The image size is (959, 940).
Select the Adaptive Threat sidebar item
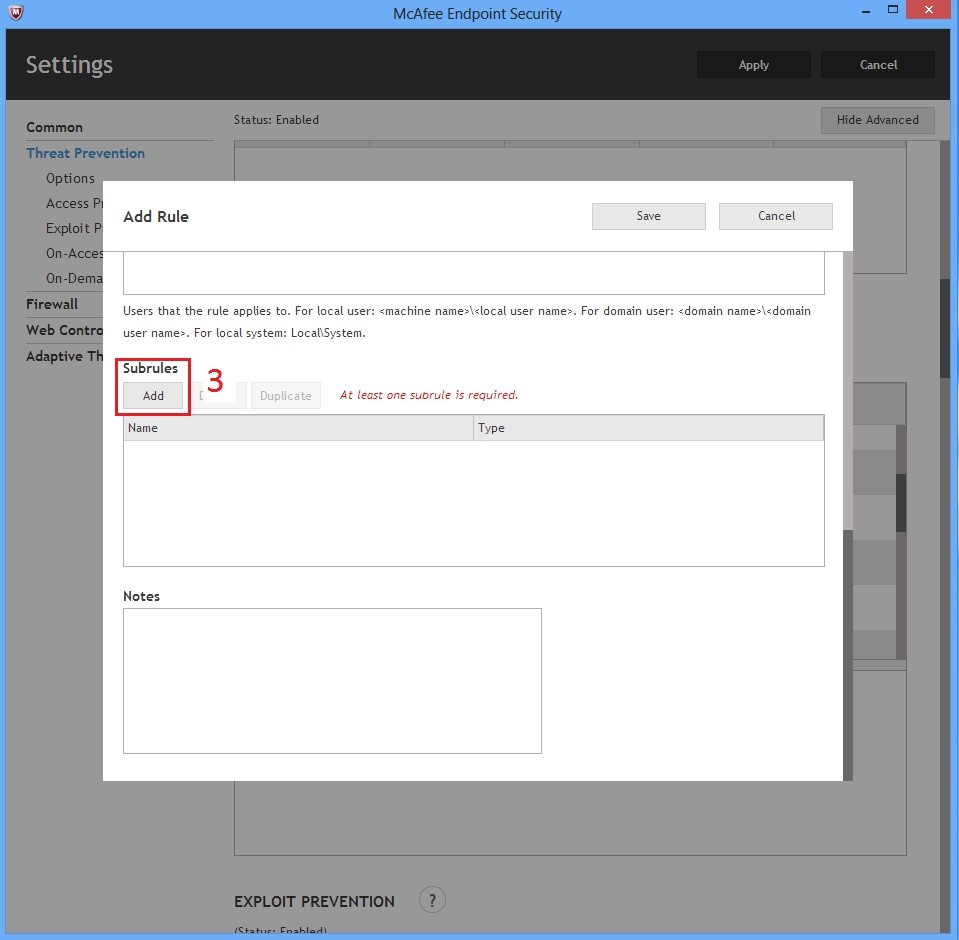(64, 356)
